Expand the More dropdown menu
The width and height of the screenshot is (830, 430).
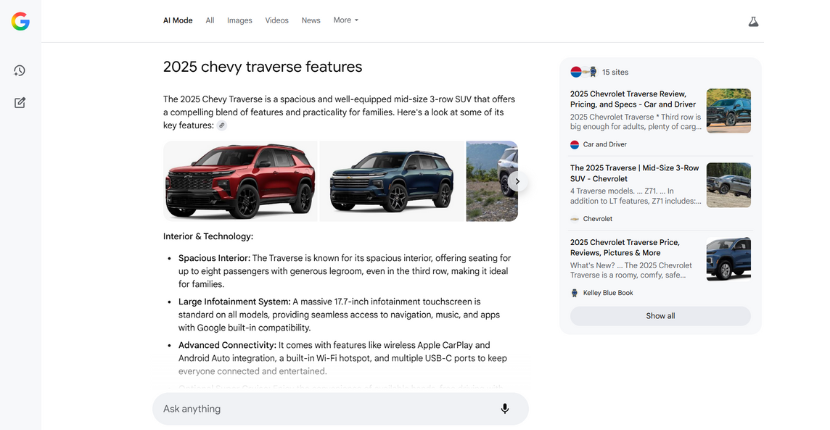point(346,20)
